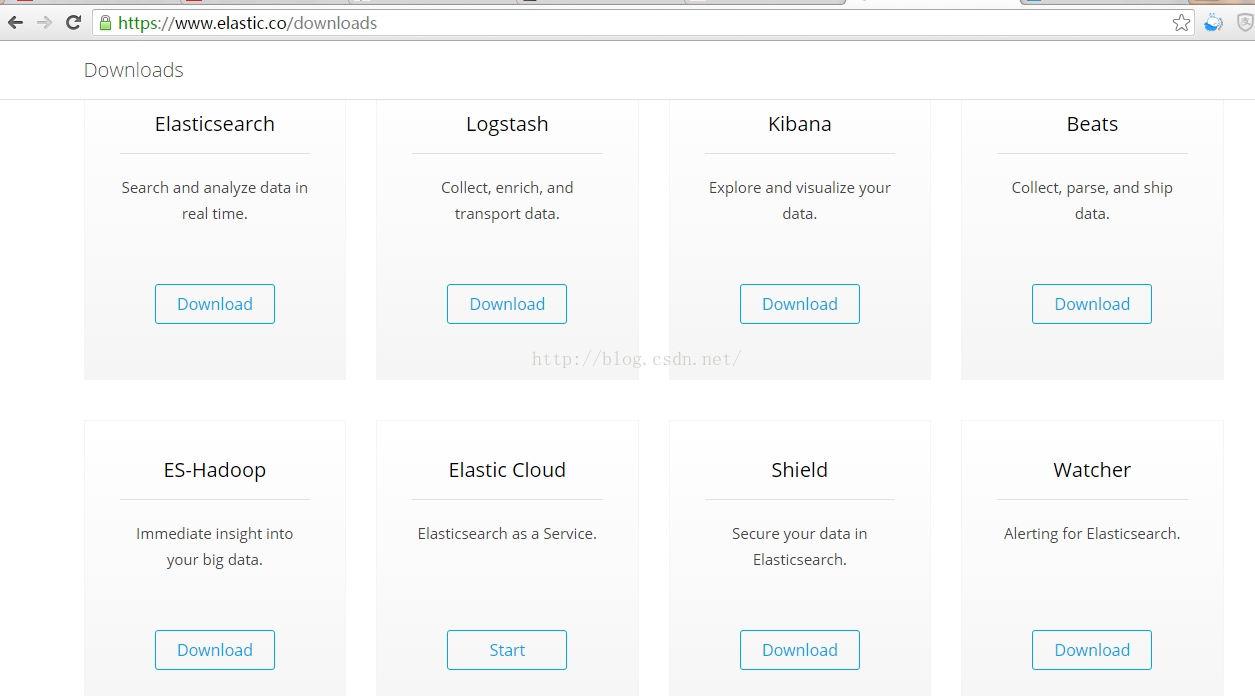Select the Elasticsearch card heading
The height and width of the screenshot is (696, 1255).
[x=215, y=124]
